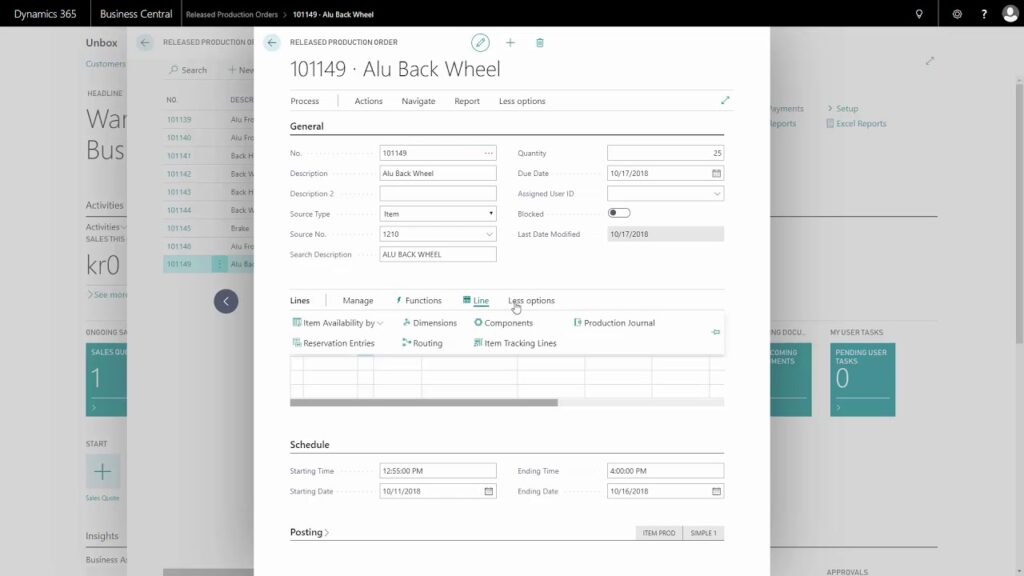
Task: Click the Description 2 input field
Action: 438,193
